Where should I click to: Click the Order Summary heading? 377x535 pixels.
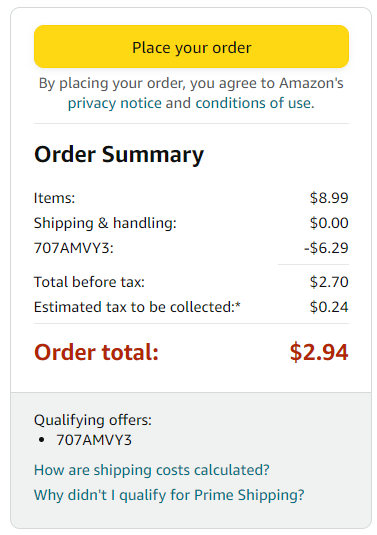tap(119, 155)
